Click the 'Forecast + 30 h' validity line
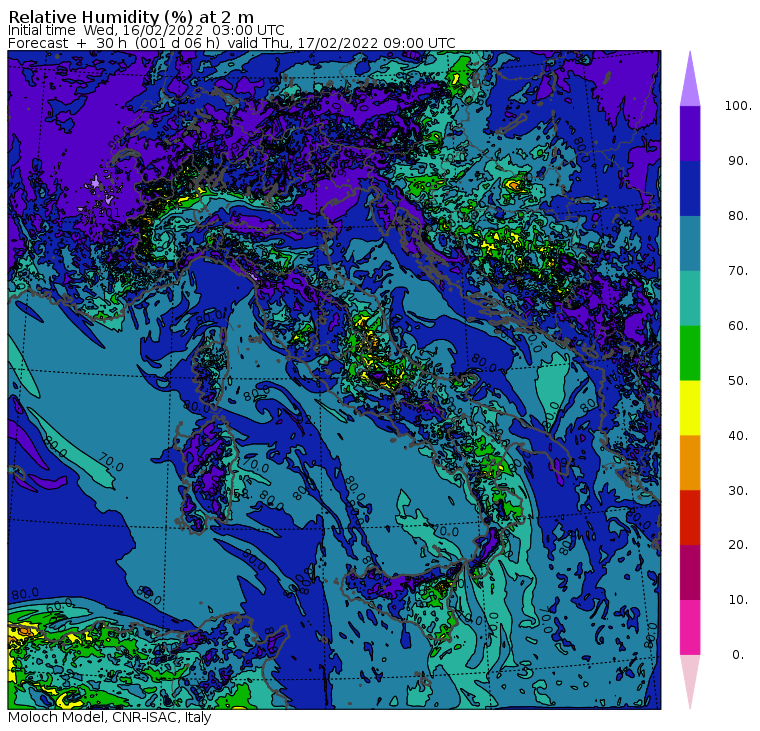Screen dimensions: 760x731 [x=232, y=43]
